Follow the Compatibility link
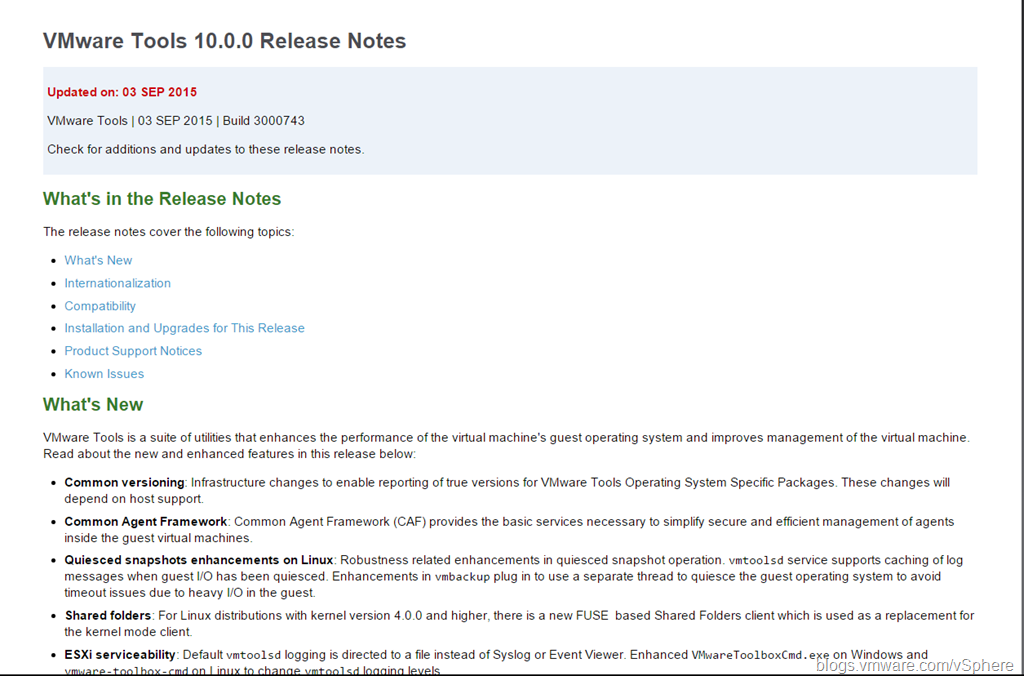The width and height of the screenshot is (1024, 676). coord(100,306)
